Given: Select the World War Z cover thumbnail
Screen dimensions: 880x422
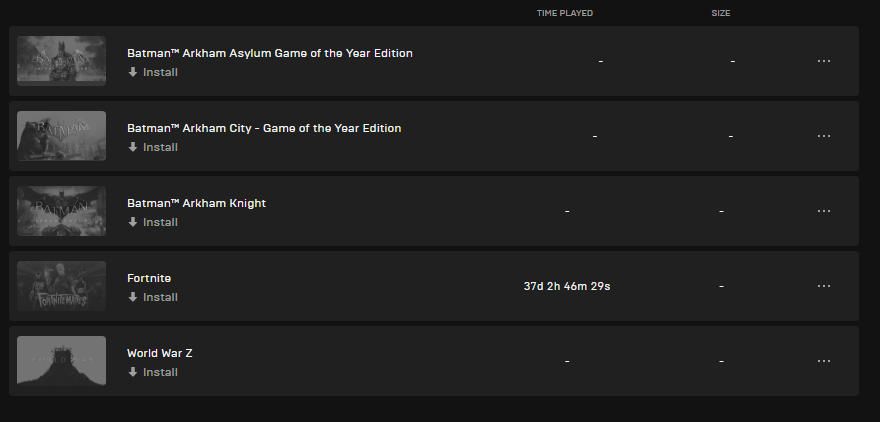Looking at the screenshot, I should pyautogui.click(x=61, y=361).
